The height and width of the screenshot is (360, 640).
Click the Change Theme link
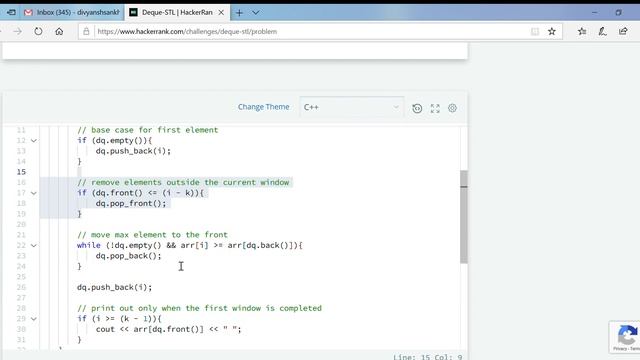[x=263, y=107]
